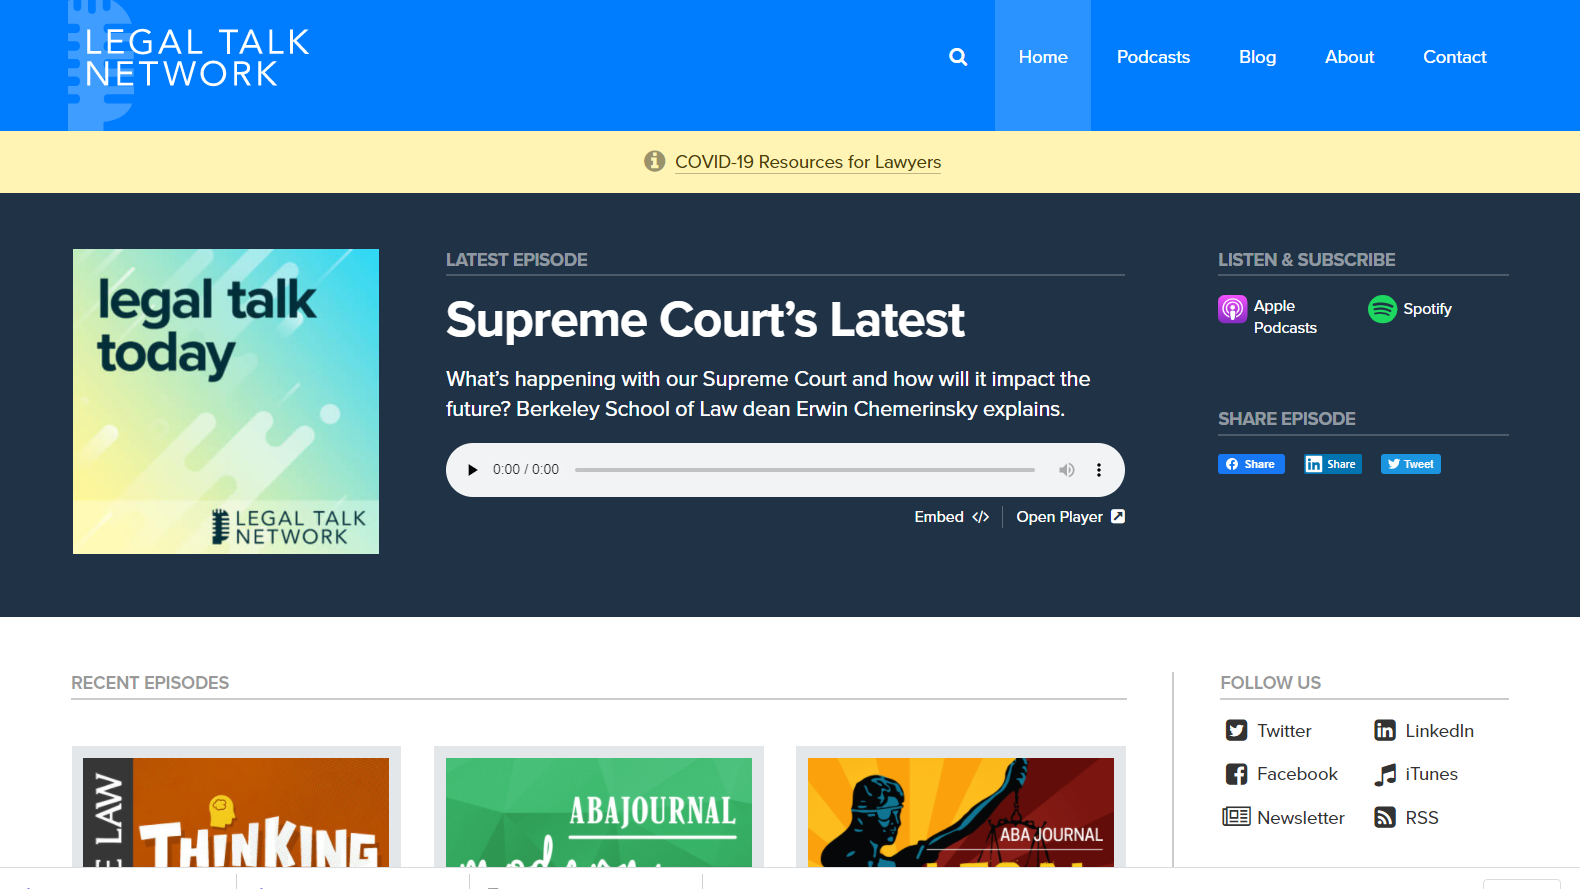Click the Twitter follow icon
The width and height of the screenshot is (1580, 889).
tap(1237, 731)
